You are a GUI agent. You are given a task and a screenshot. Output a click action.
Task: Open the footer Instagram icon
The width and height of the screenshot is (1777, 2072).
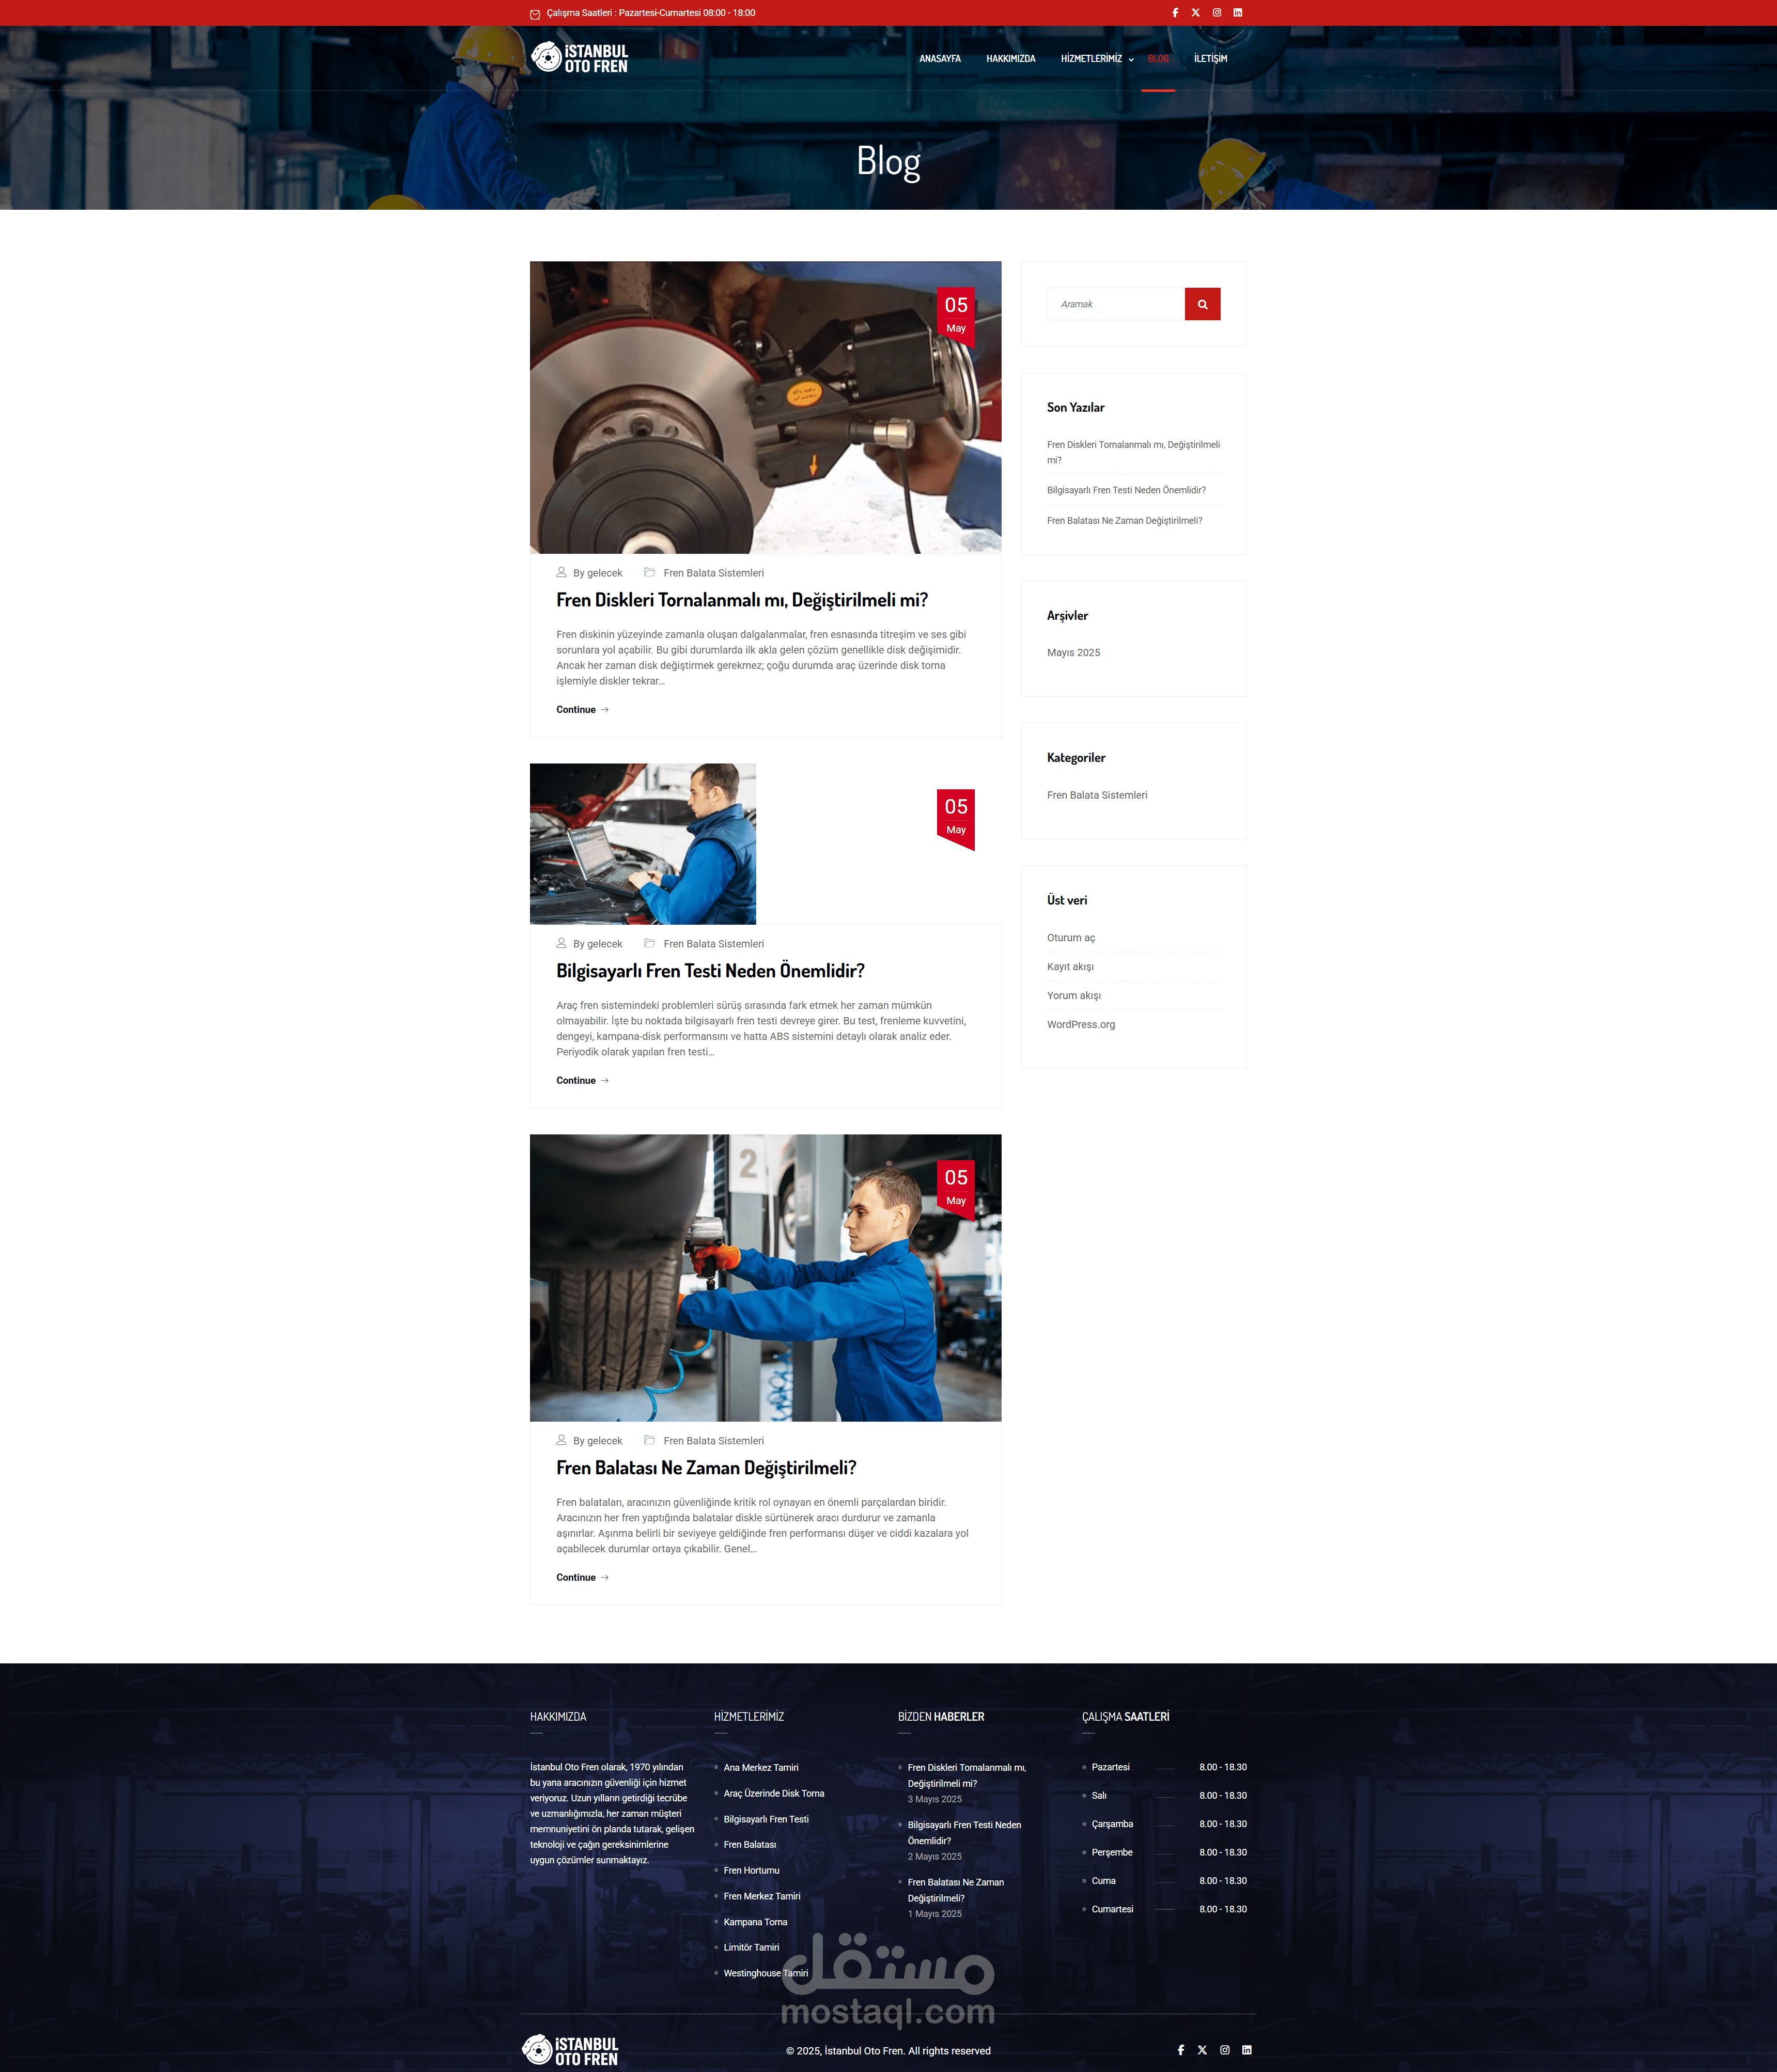[1224, 2050]
